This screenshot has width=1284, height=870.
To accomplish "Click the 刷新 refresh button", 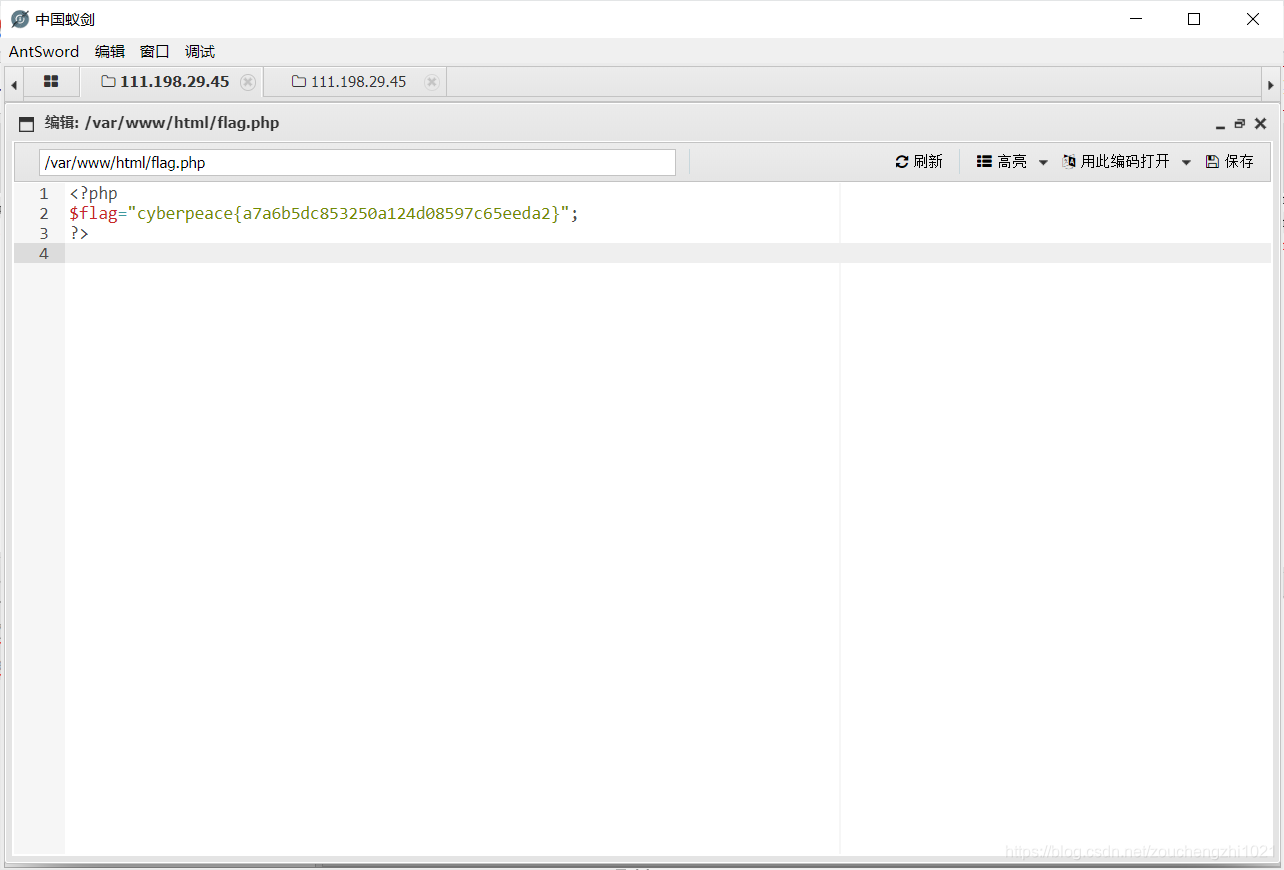I will coord(919,162).
